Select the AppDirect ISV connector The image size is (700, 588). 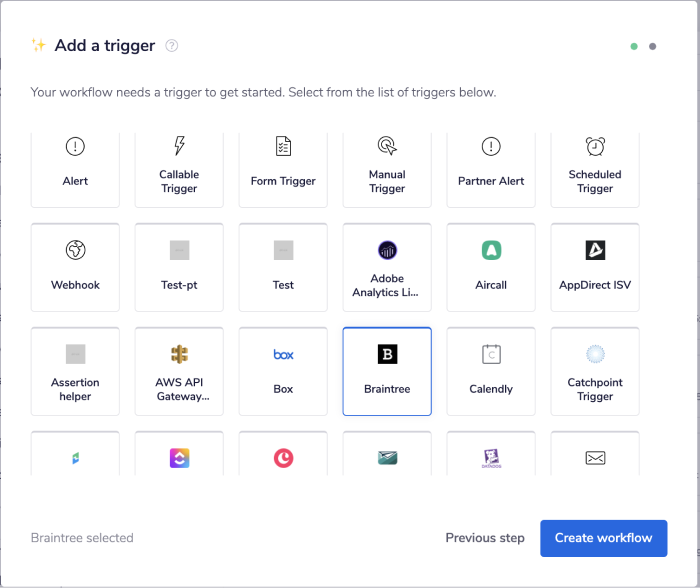(595, 266)
